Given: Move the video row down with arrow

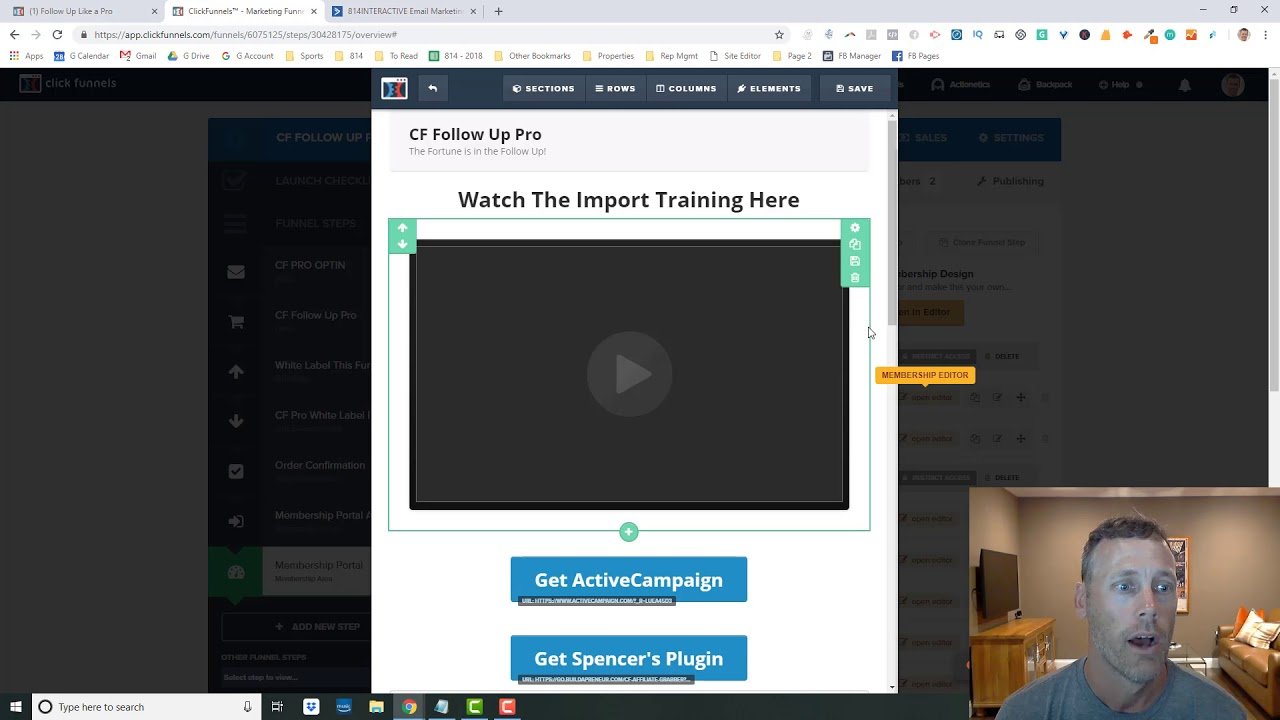Looking at the screenshot, I should 402,244.
